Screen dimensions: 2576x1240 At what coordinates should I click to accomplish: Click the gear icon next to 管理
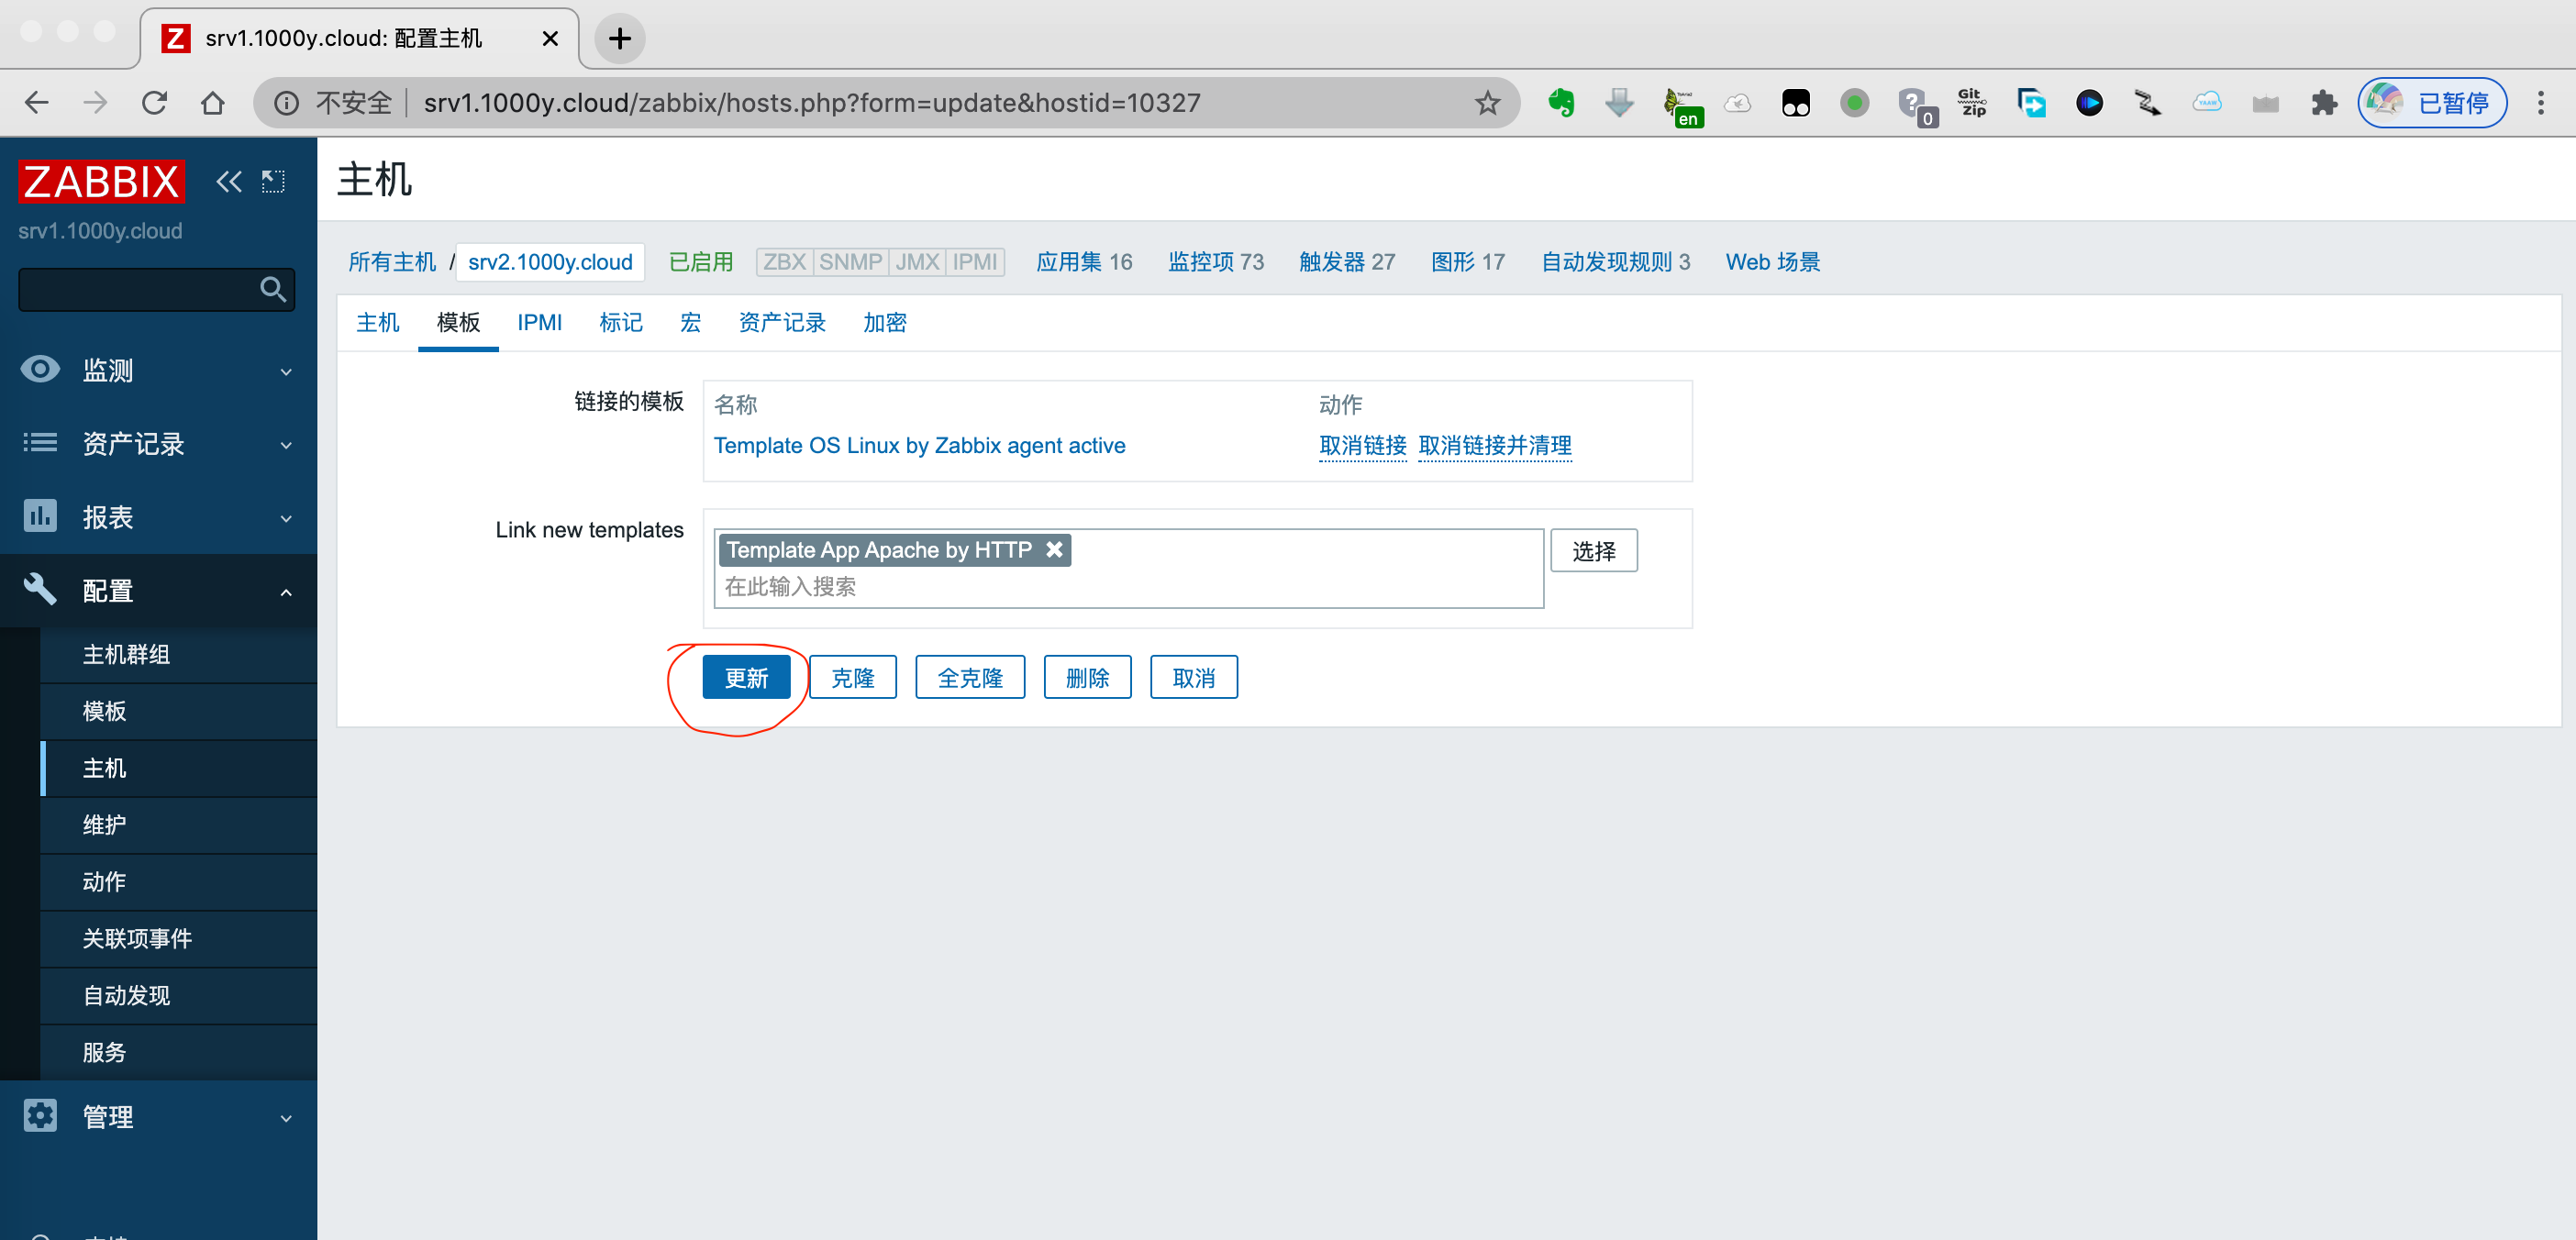pos(40,1115)
